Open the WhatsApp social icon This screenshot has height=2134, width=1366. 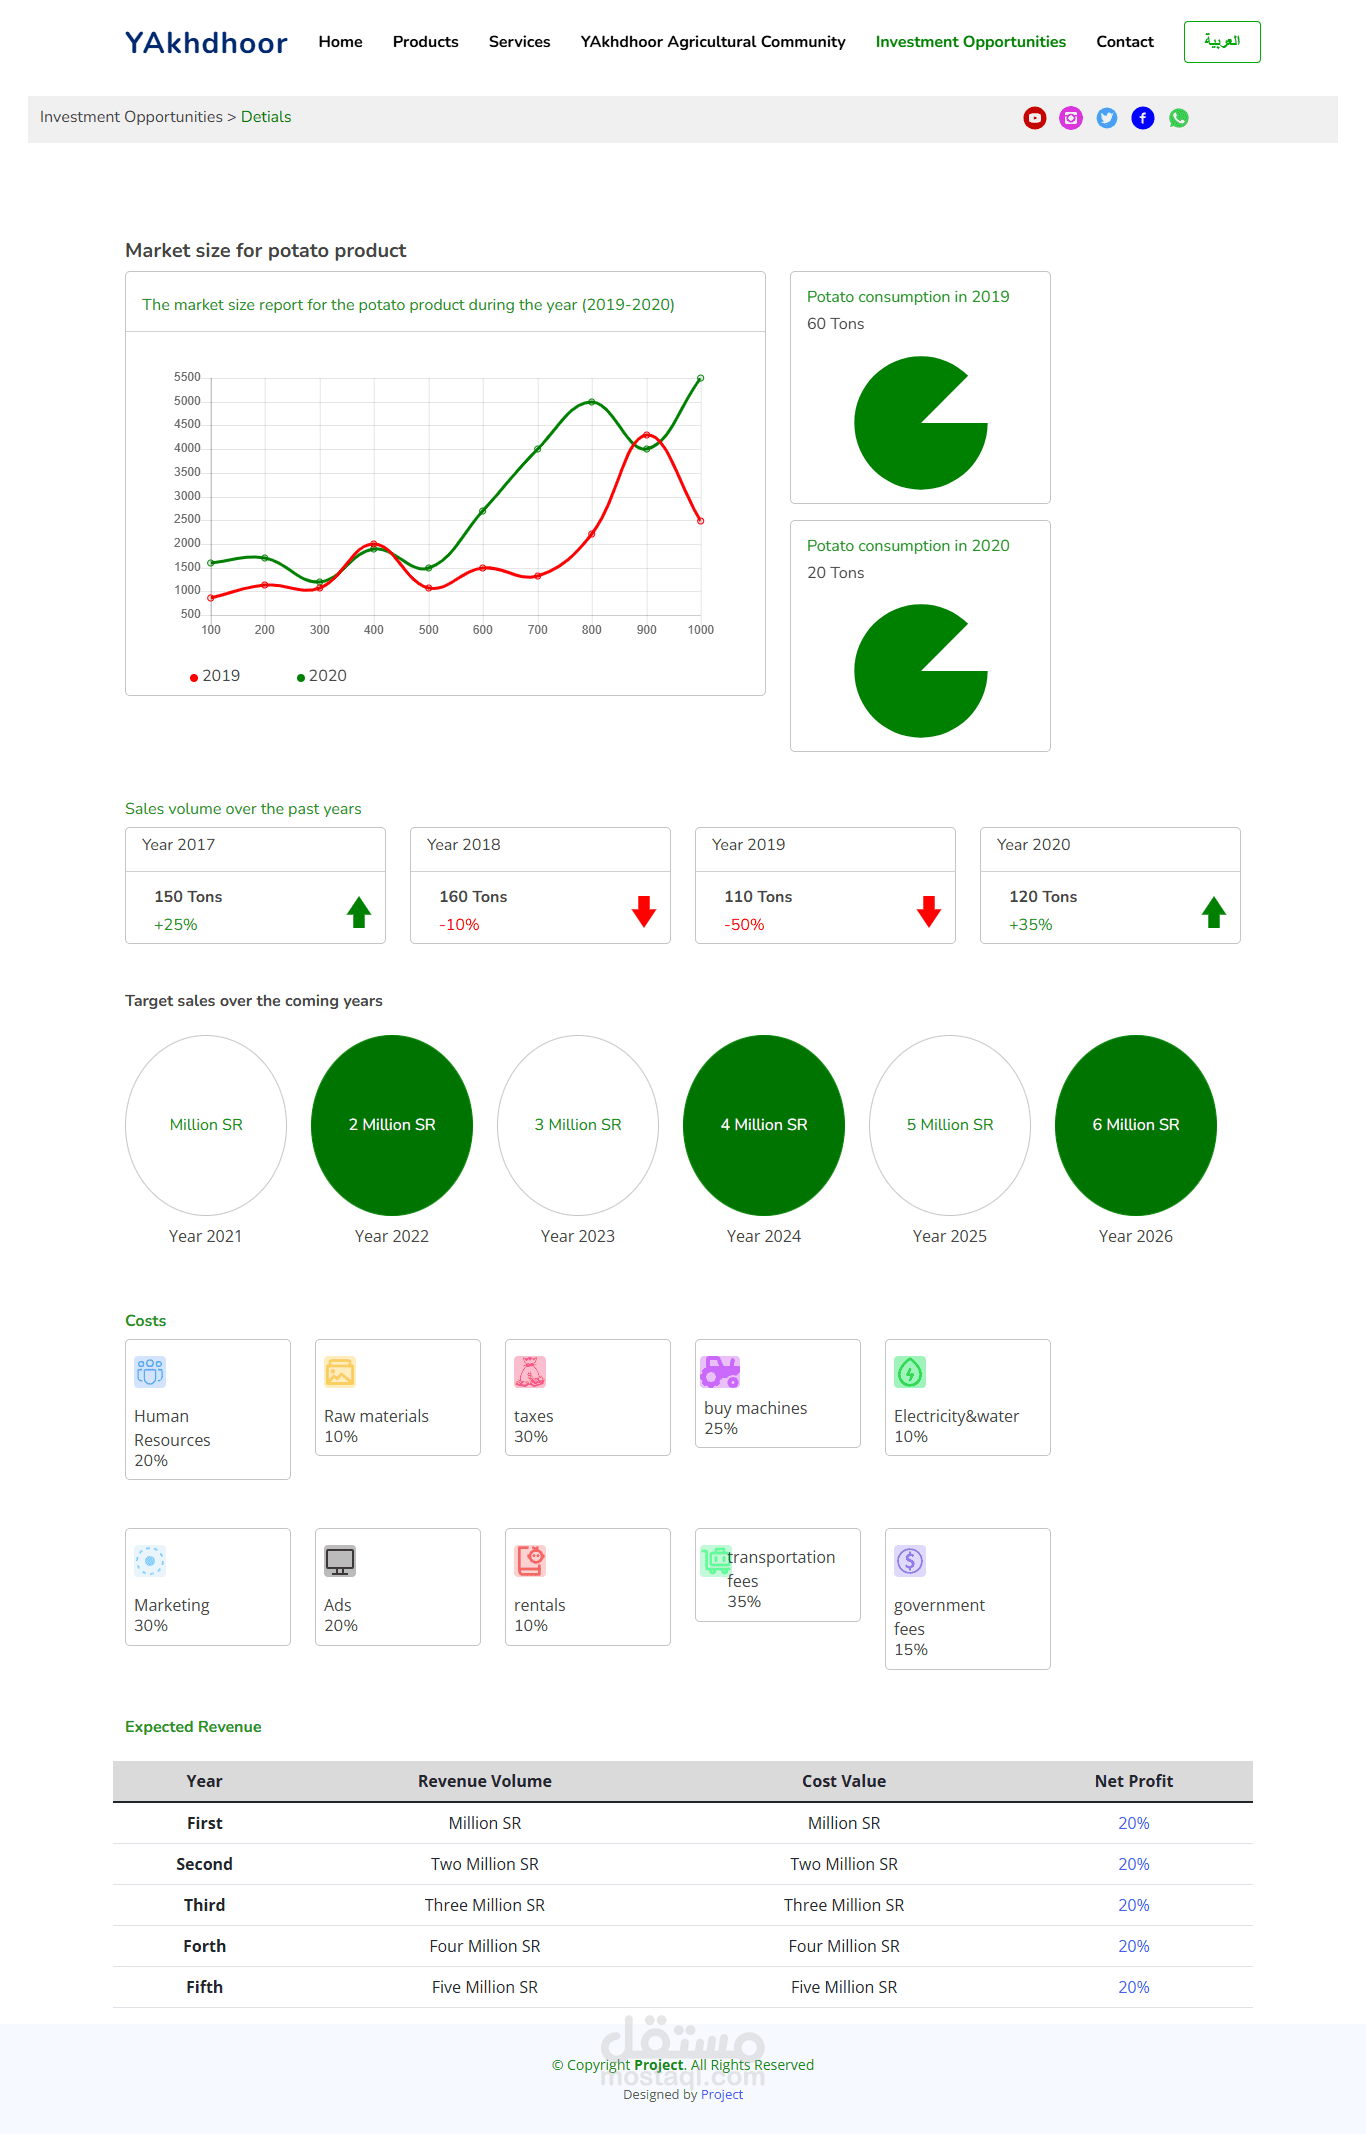[x=1179, y=118]
